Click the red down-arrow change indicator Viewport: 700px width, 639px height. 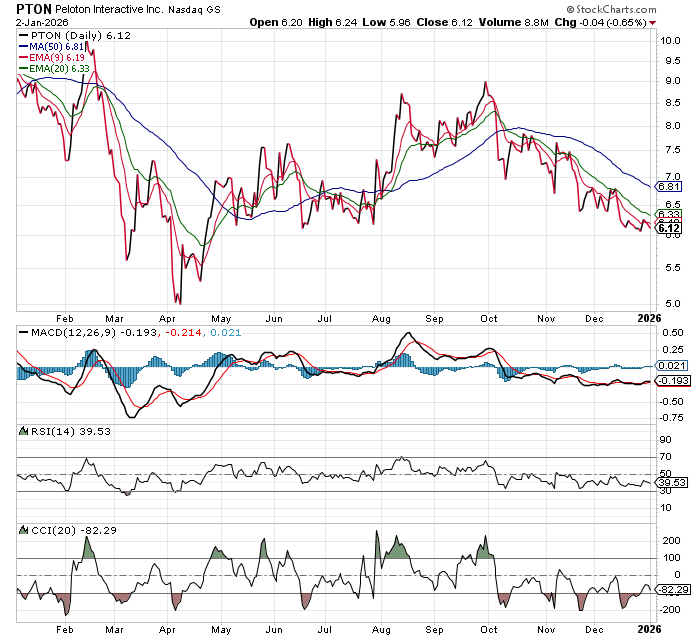point(652,22)
